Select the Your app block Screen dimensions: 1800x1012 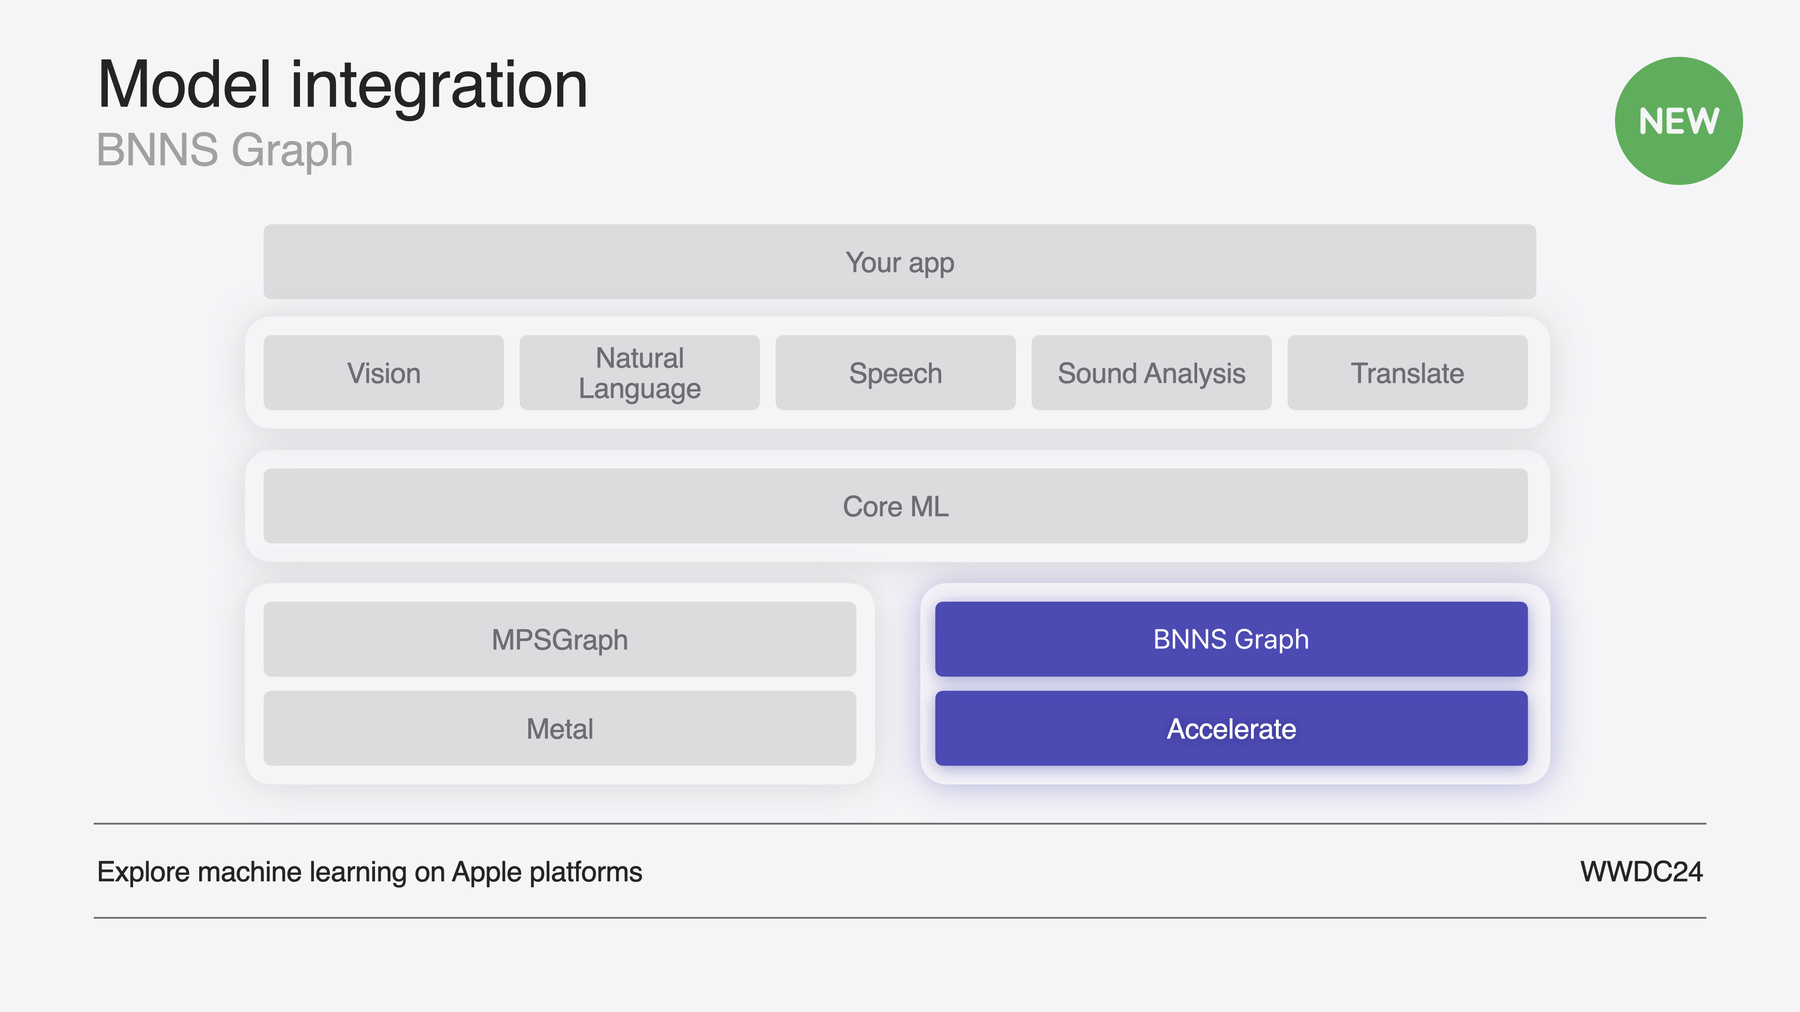tap(900, 262)
